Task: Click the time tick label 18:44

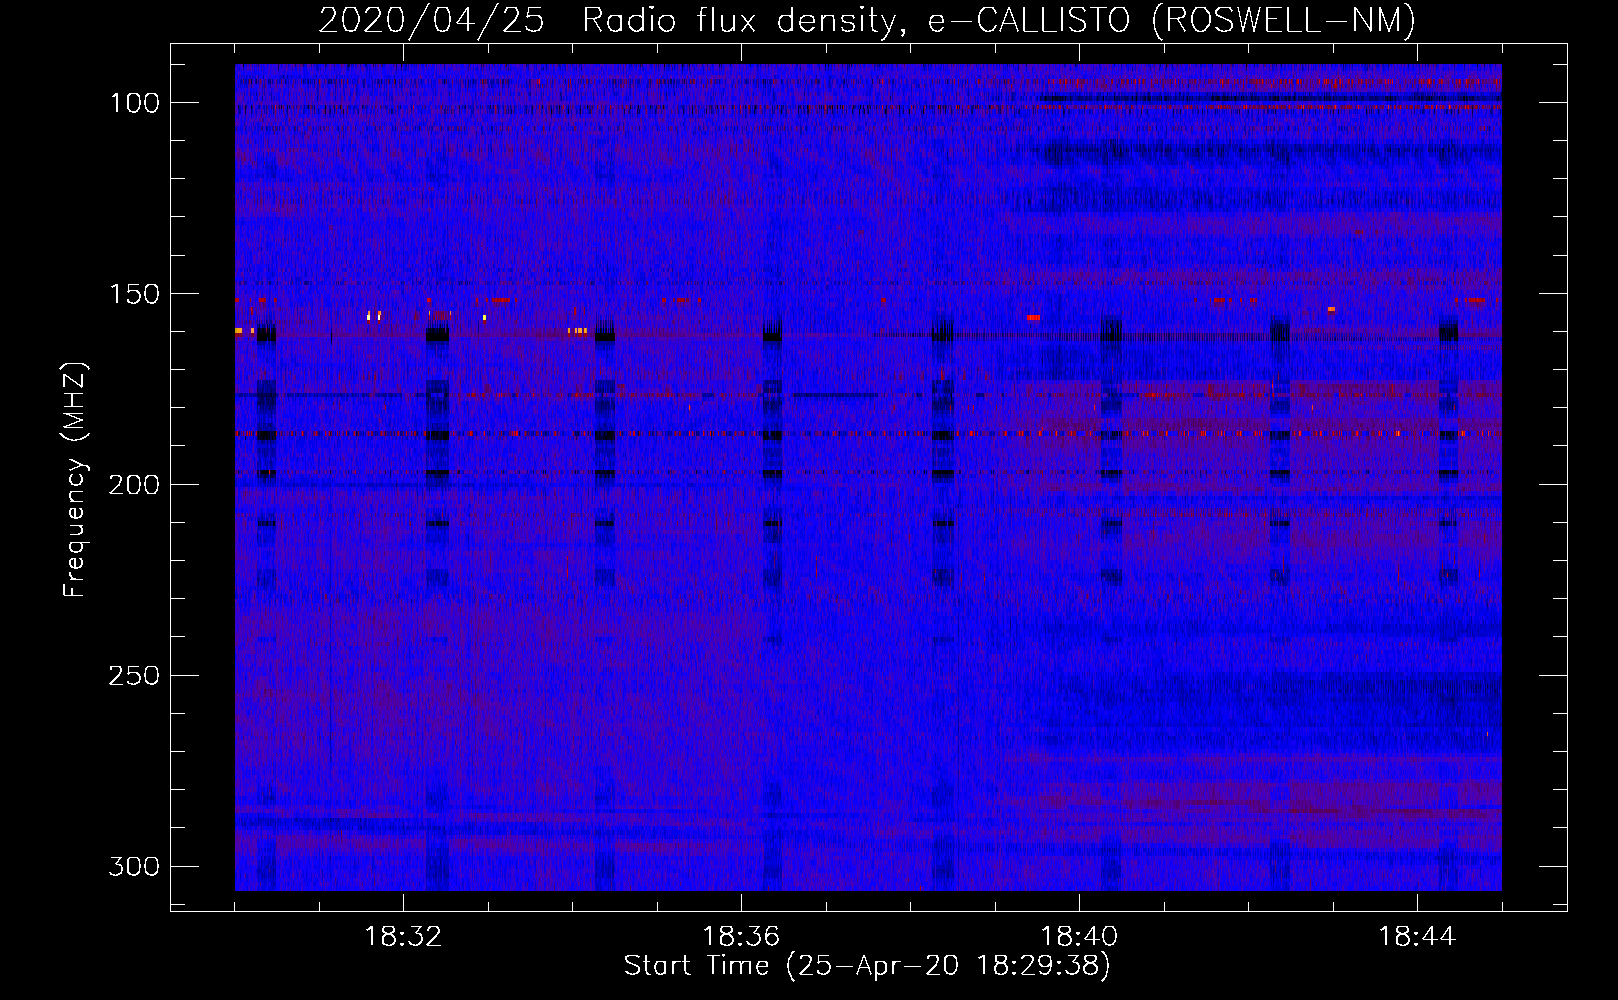Action: (1417, 937)
